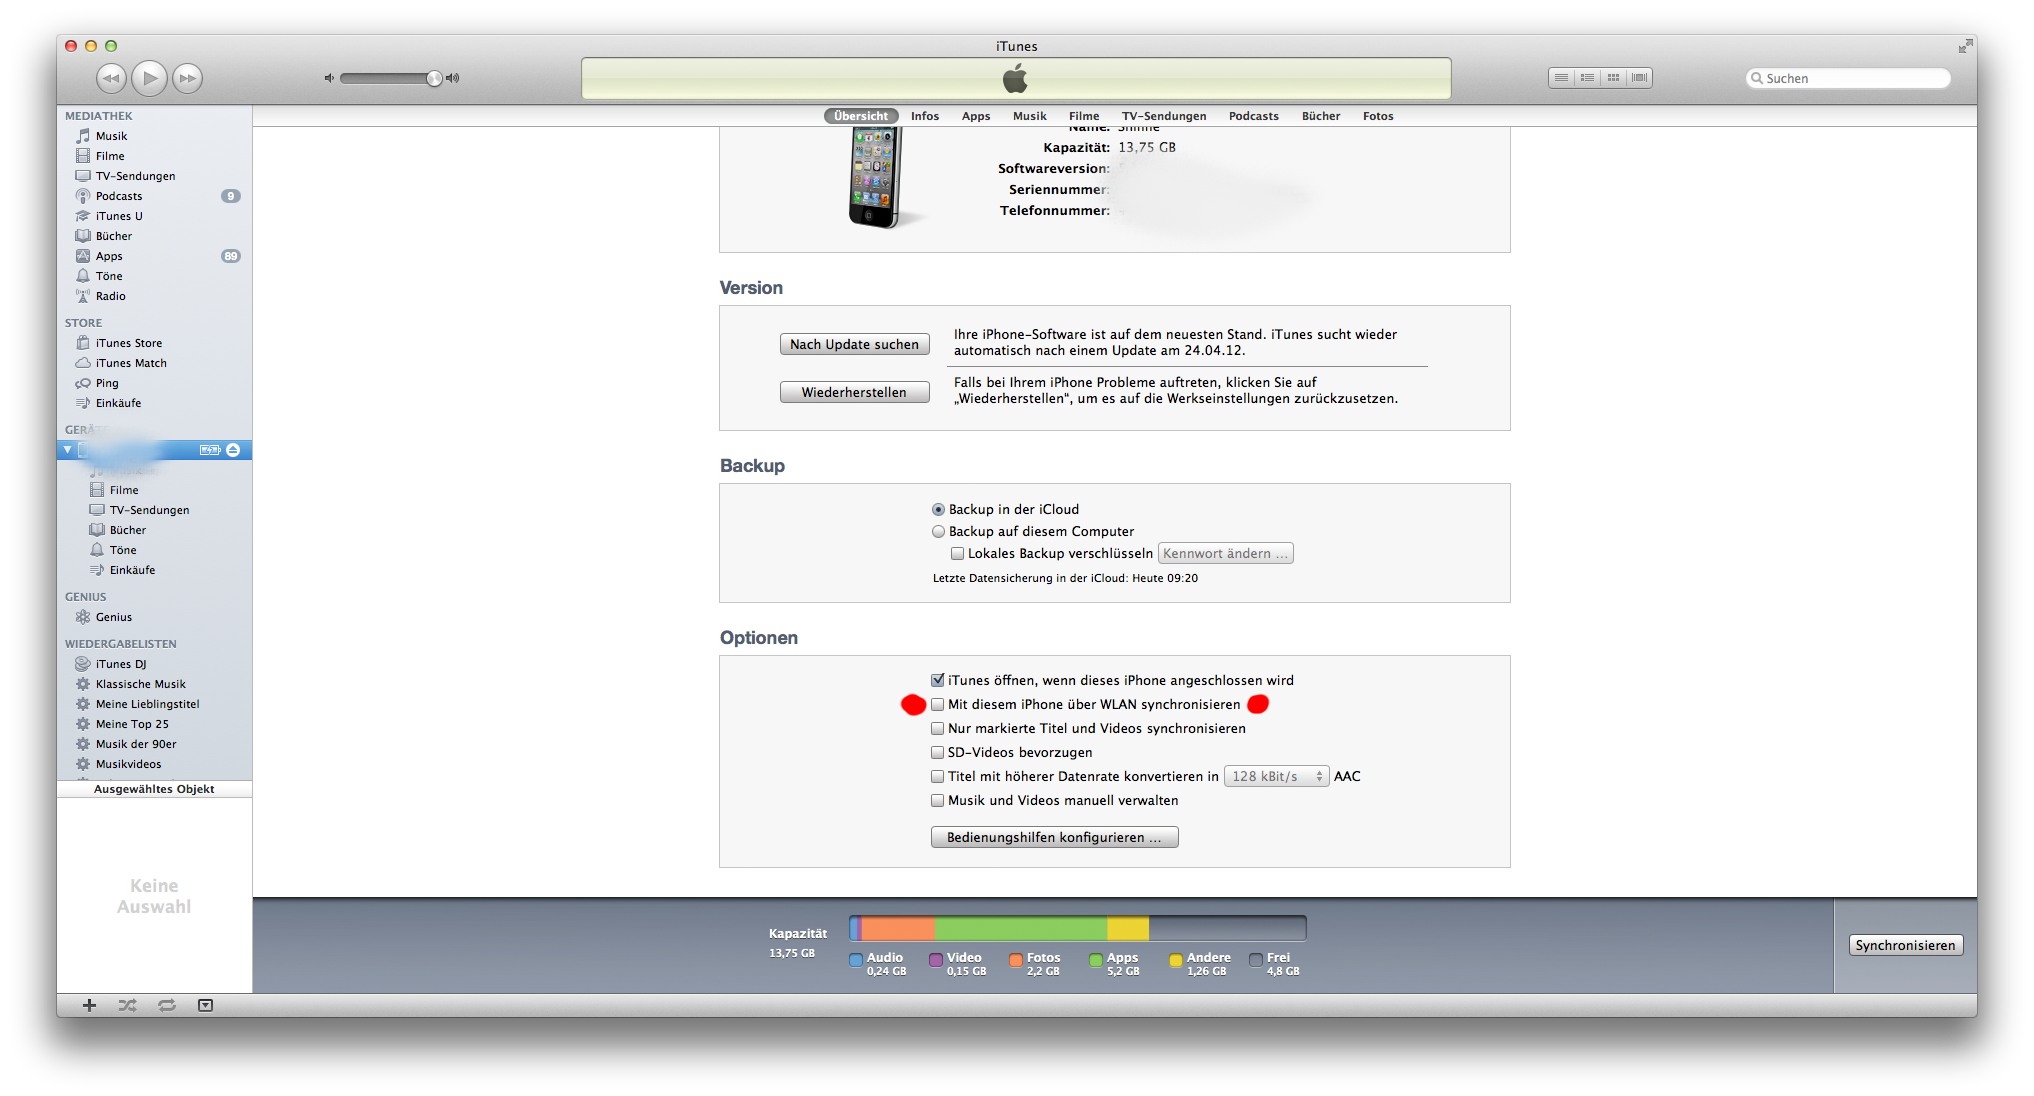
Task: Check SD-Videos bevorzugen
Action: (x=938, y=752)
